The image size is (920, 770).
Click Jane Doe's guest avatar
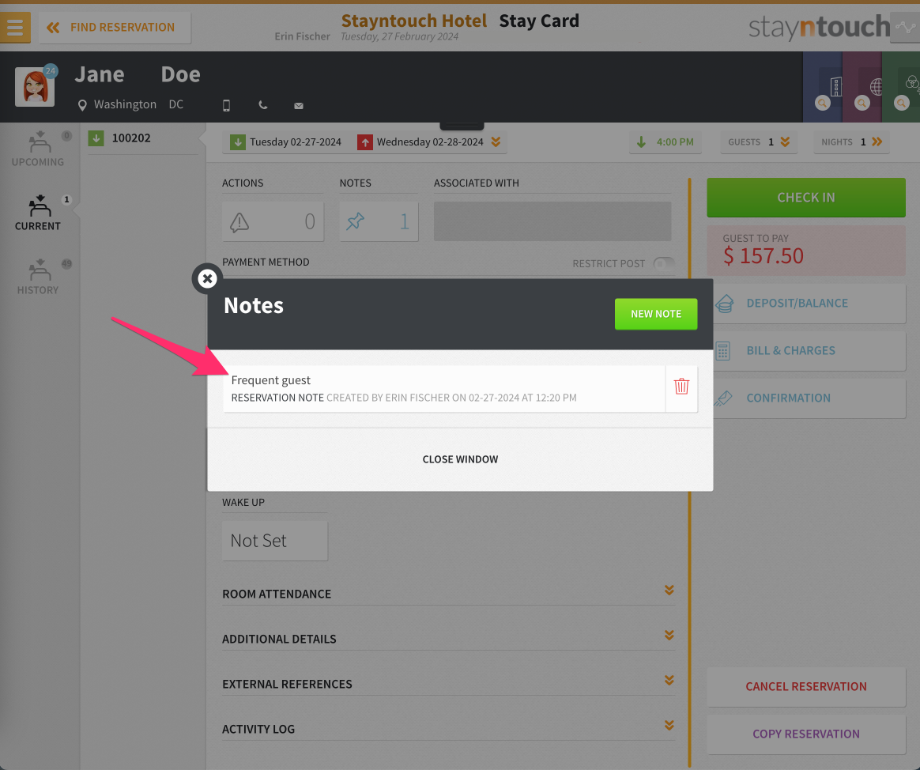click(35, 87)
